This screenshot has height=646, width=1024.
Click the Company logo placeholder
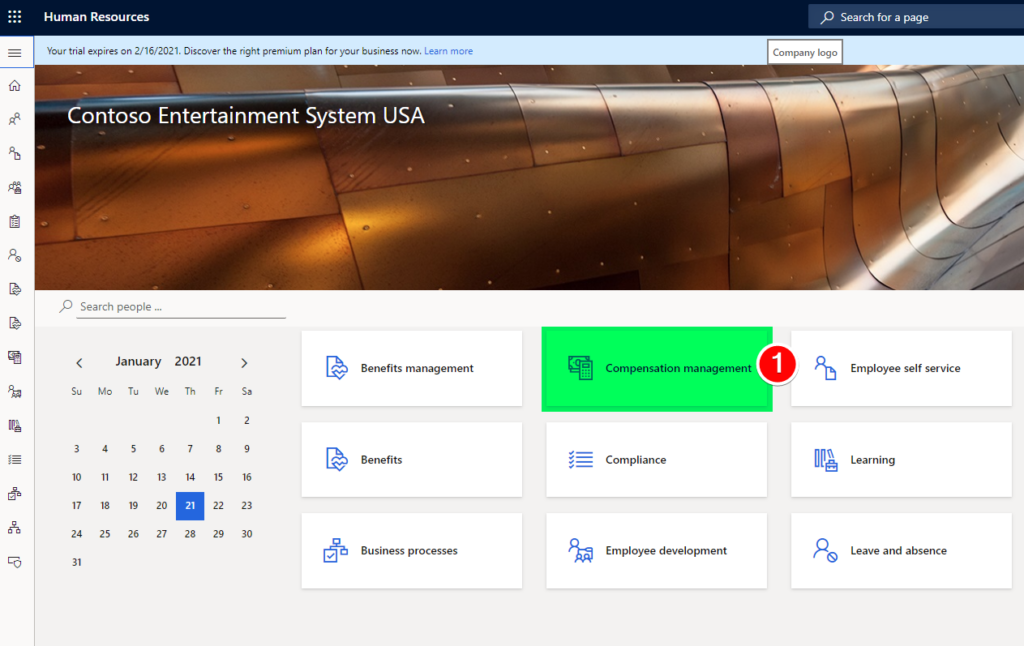click(x=805, y=52)
